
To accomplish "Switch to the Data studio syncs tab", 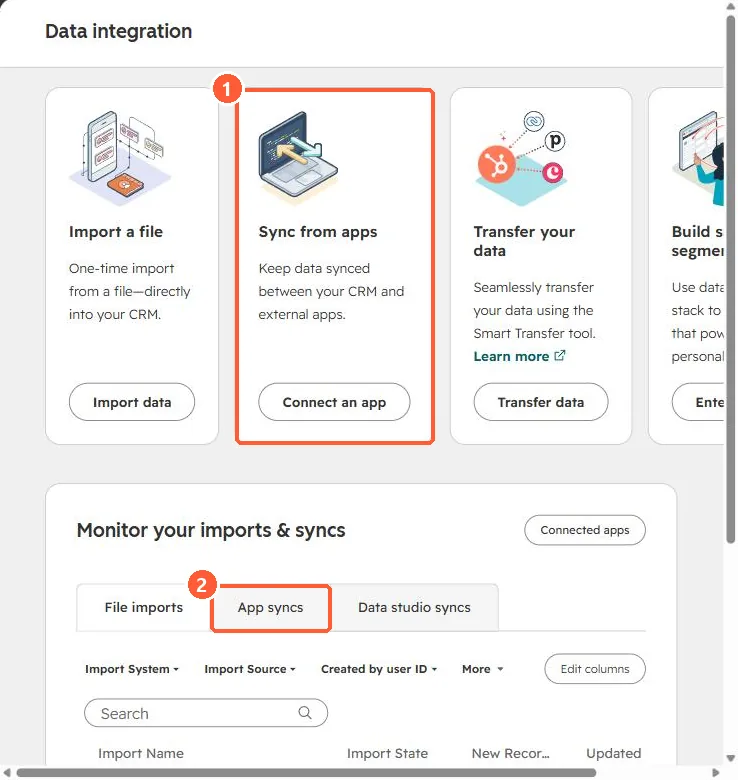I will 414,607.
